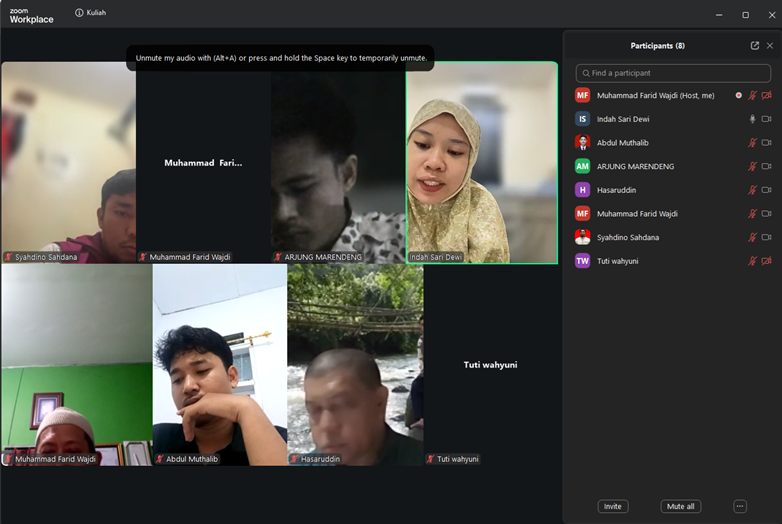Viewport: 782px width, 524px height.
Task: Click ARJUNG MARENDENG's video tile
Action: pos(338,163)
